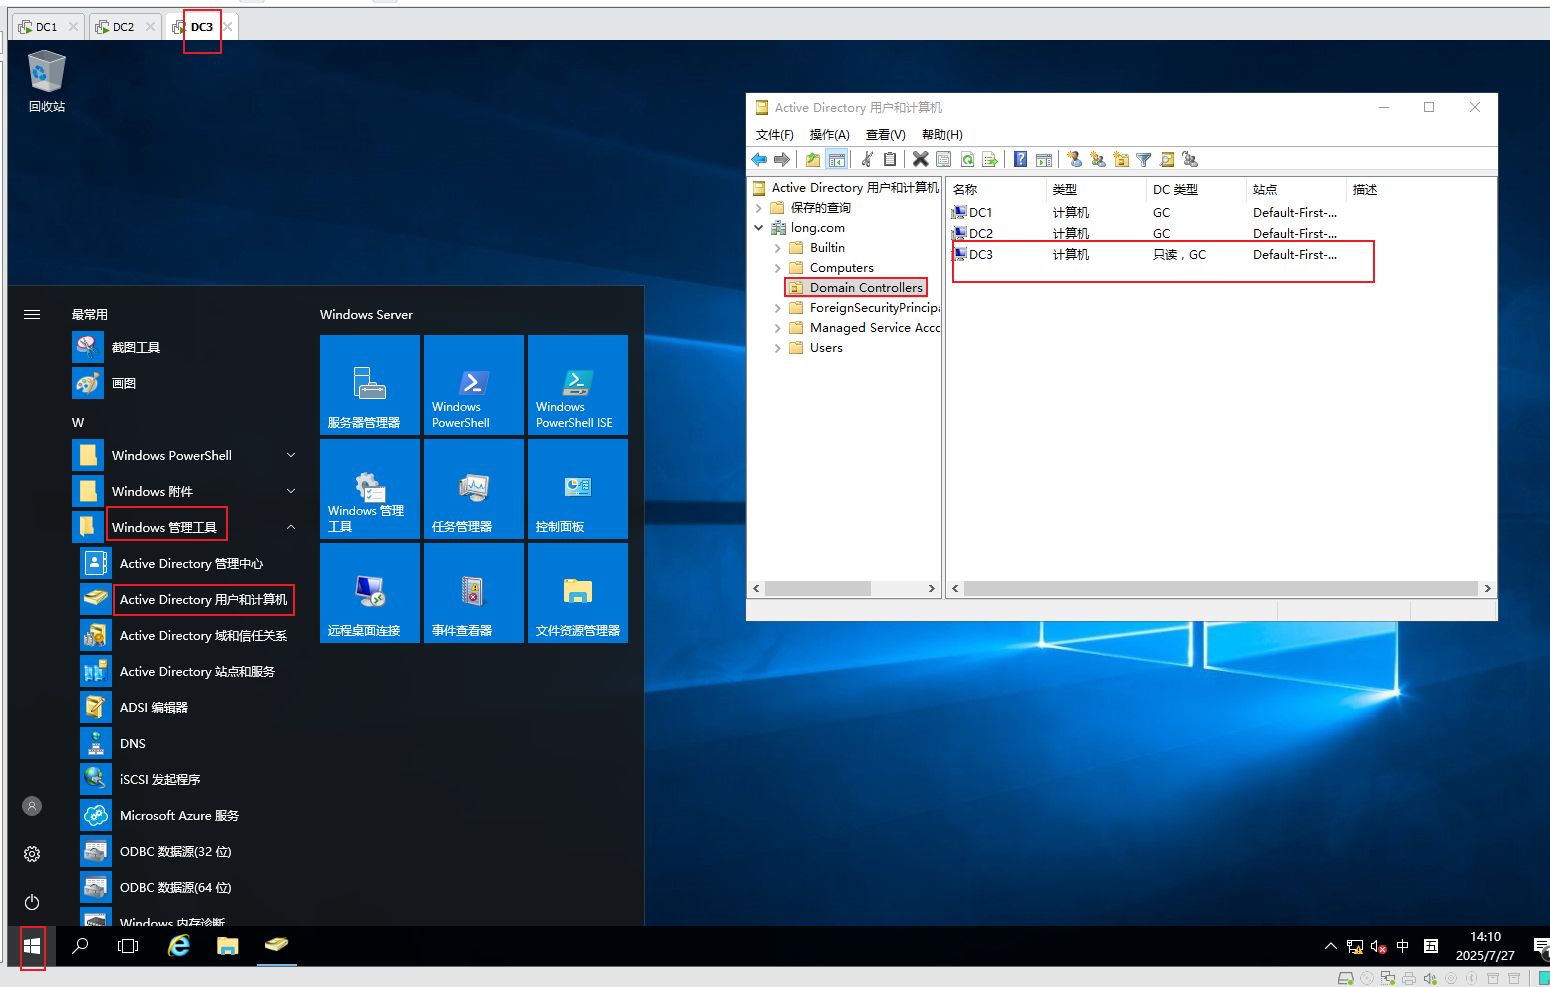Viewport: 1550px width, 987px height.
Task: Open Active Directory 站点和服务
Action: [187, 671]
